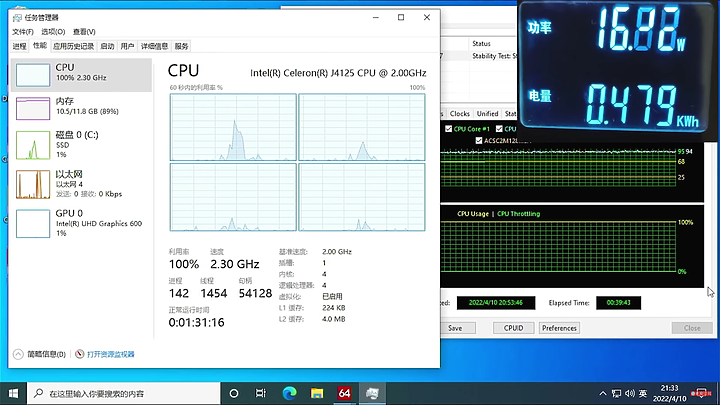Switch to the 进程 tab

point(19,46)
